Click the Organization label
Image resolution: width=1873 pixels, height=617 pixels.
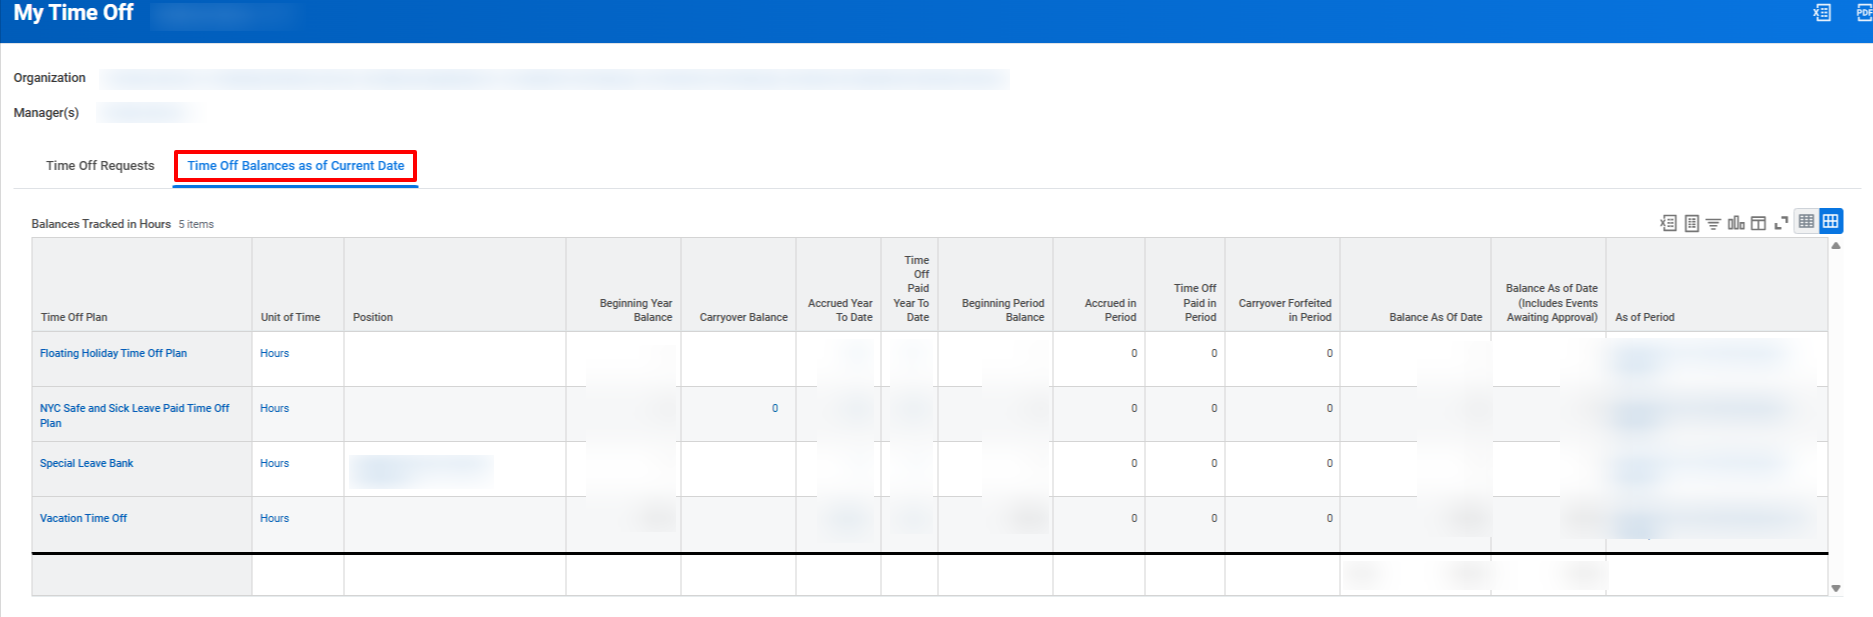pos(49,78)
